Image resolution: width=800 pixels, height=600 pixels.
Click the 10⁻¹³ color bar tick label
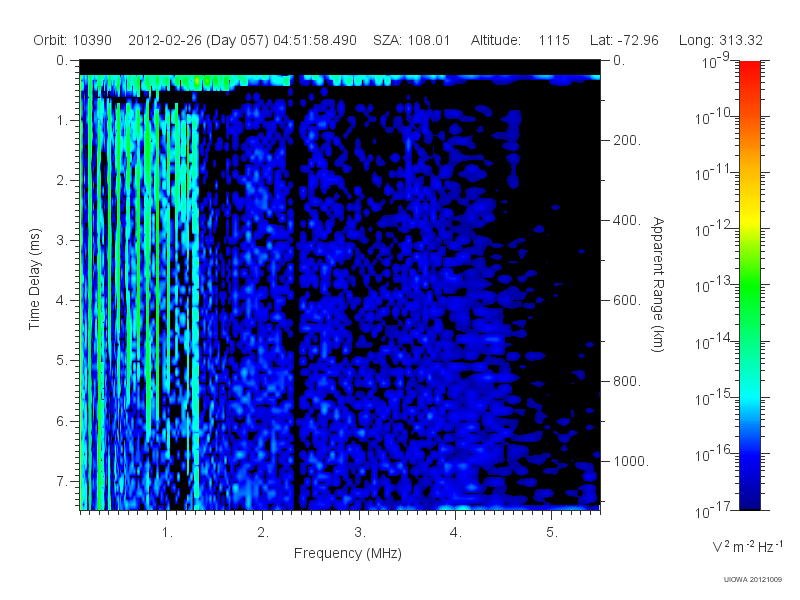pos(715,285)
